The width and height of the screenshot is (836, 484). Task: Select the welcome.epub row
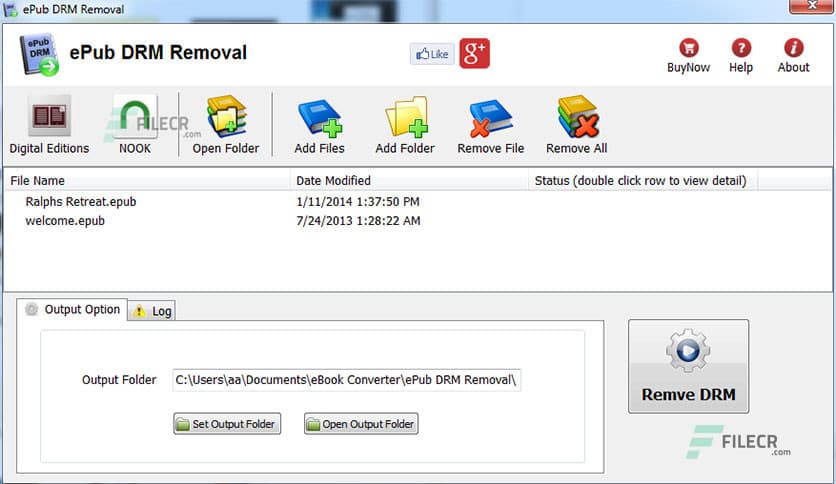417,221
